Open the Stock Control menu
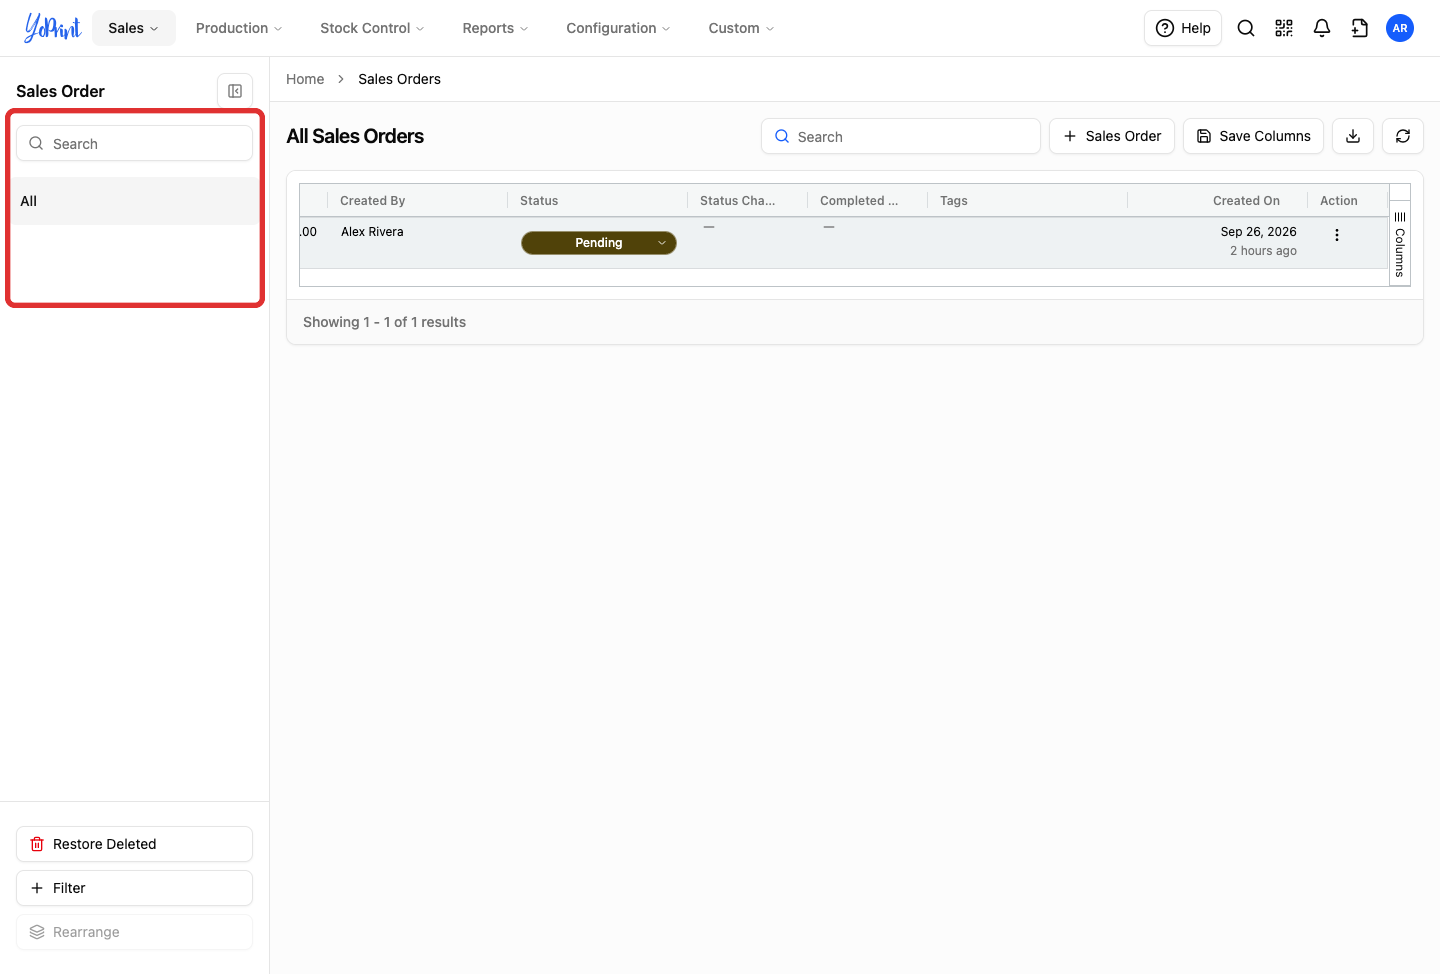 point(372,28)
